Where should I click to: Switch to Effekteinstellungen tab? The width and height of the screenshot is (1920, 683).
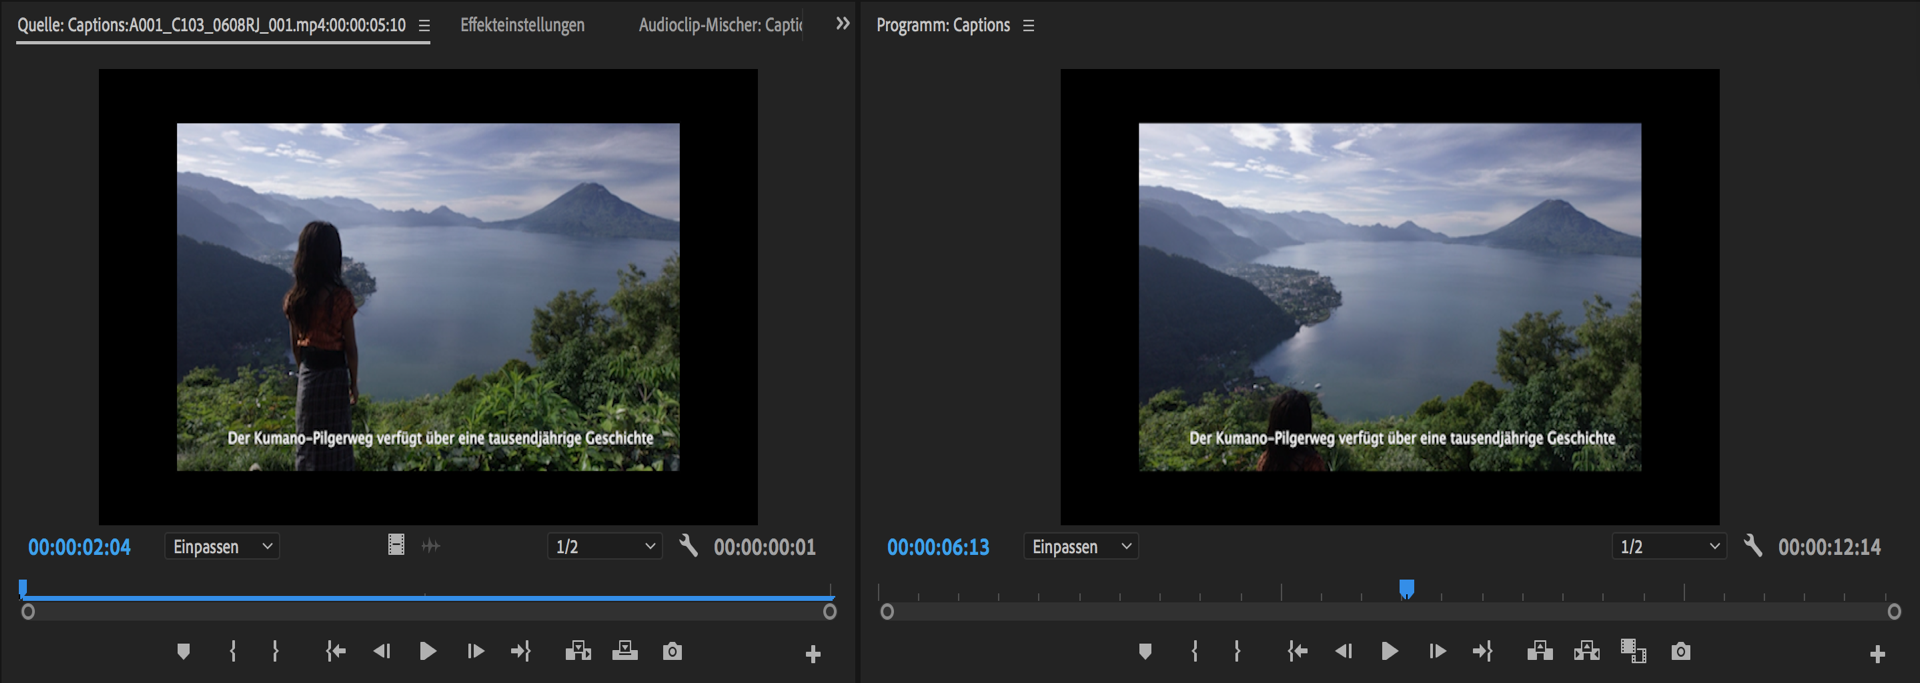pyautogui.click(x=522, y=25)
